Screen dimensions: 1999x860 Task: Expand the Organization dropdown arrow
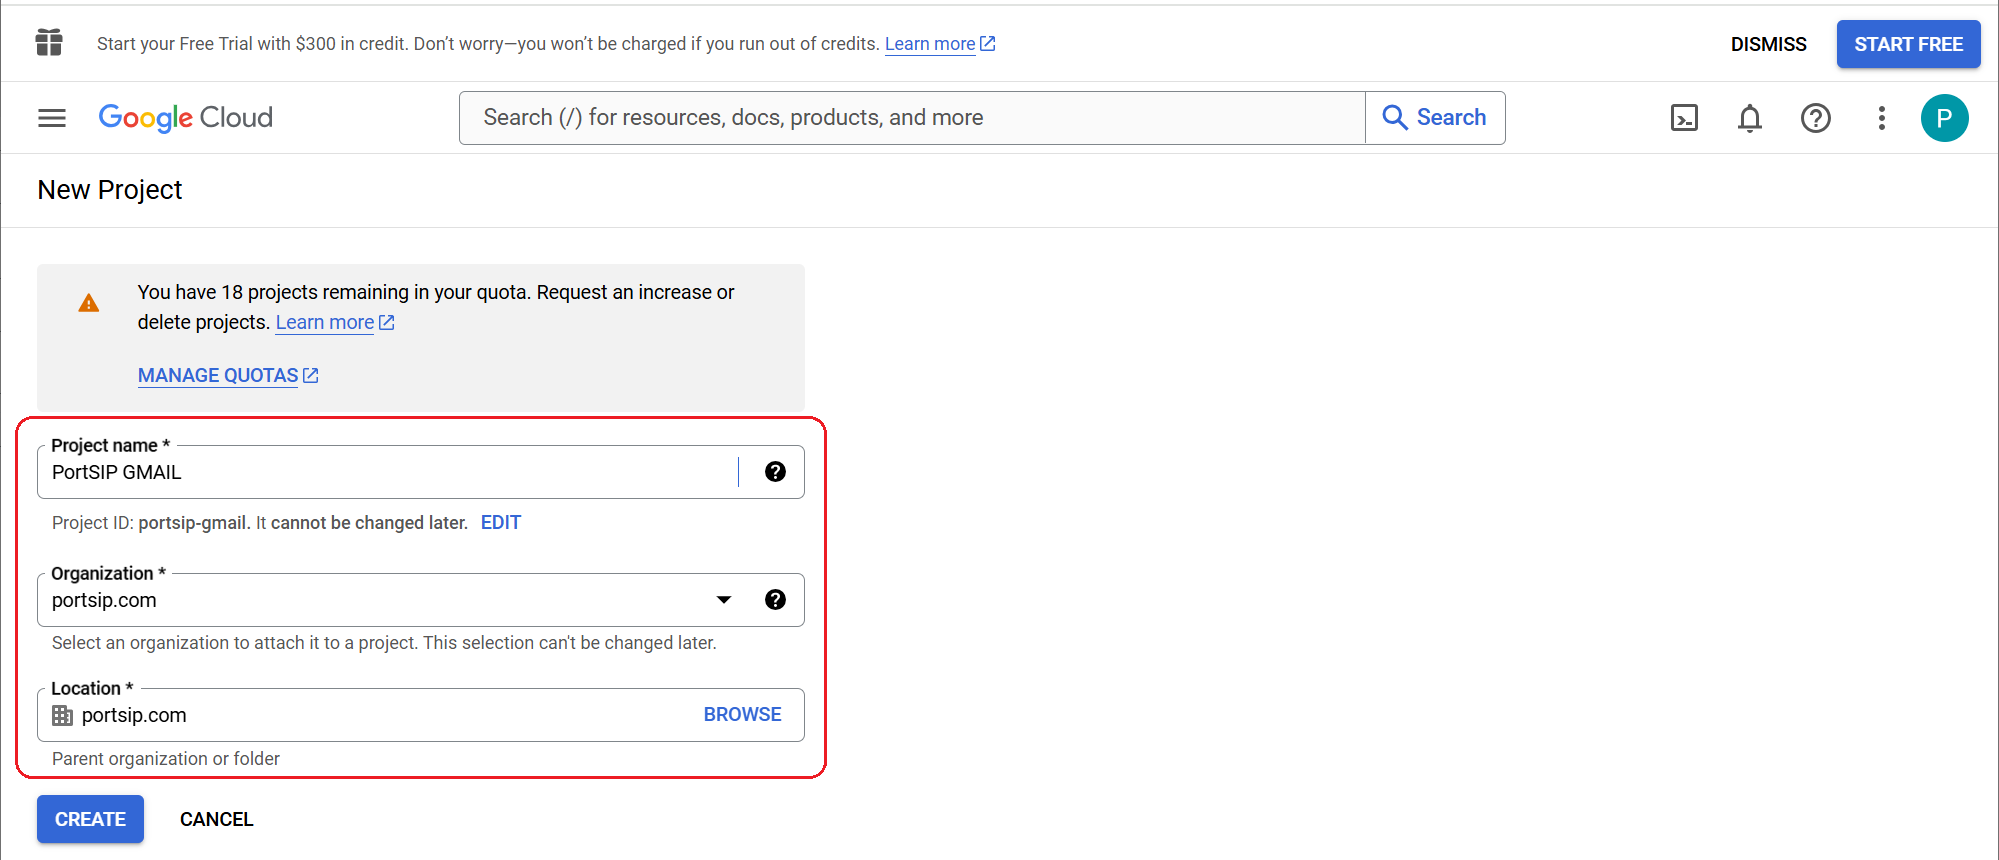point(724,600)
